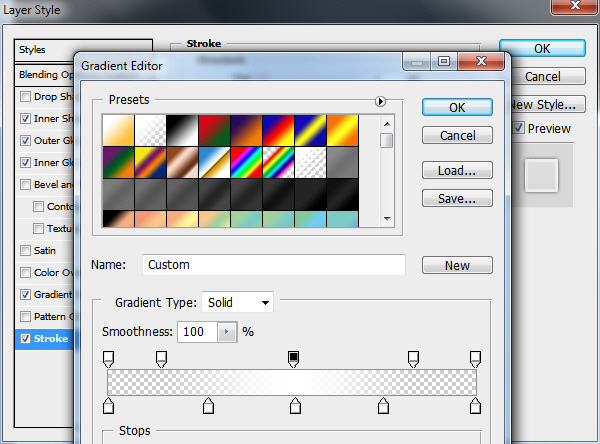The height and width of the screenshot is (444, 600).
Task: Select the chrome gradient preset
Action: pos(215,163)
